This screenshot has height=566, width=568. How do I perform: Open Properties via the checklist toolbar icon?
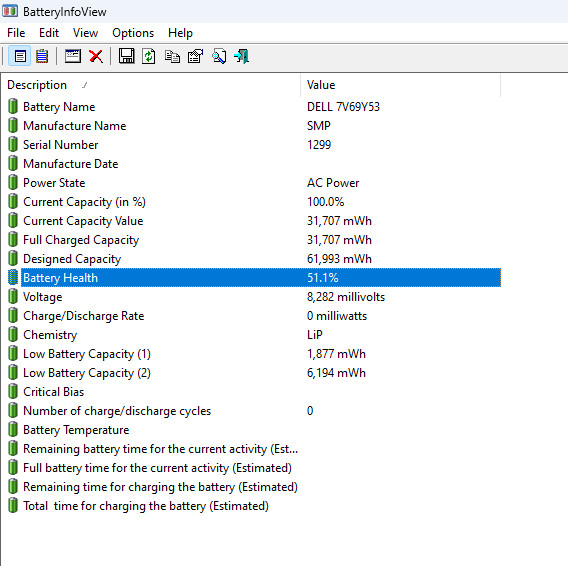click(195, 57)
